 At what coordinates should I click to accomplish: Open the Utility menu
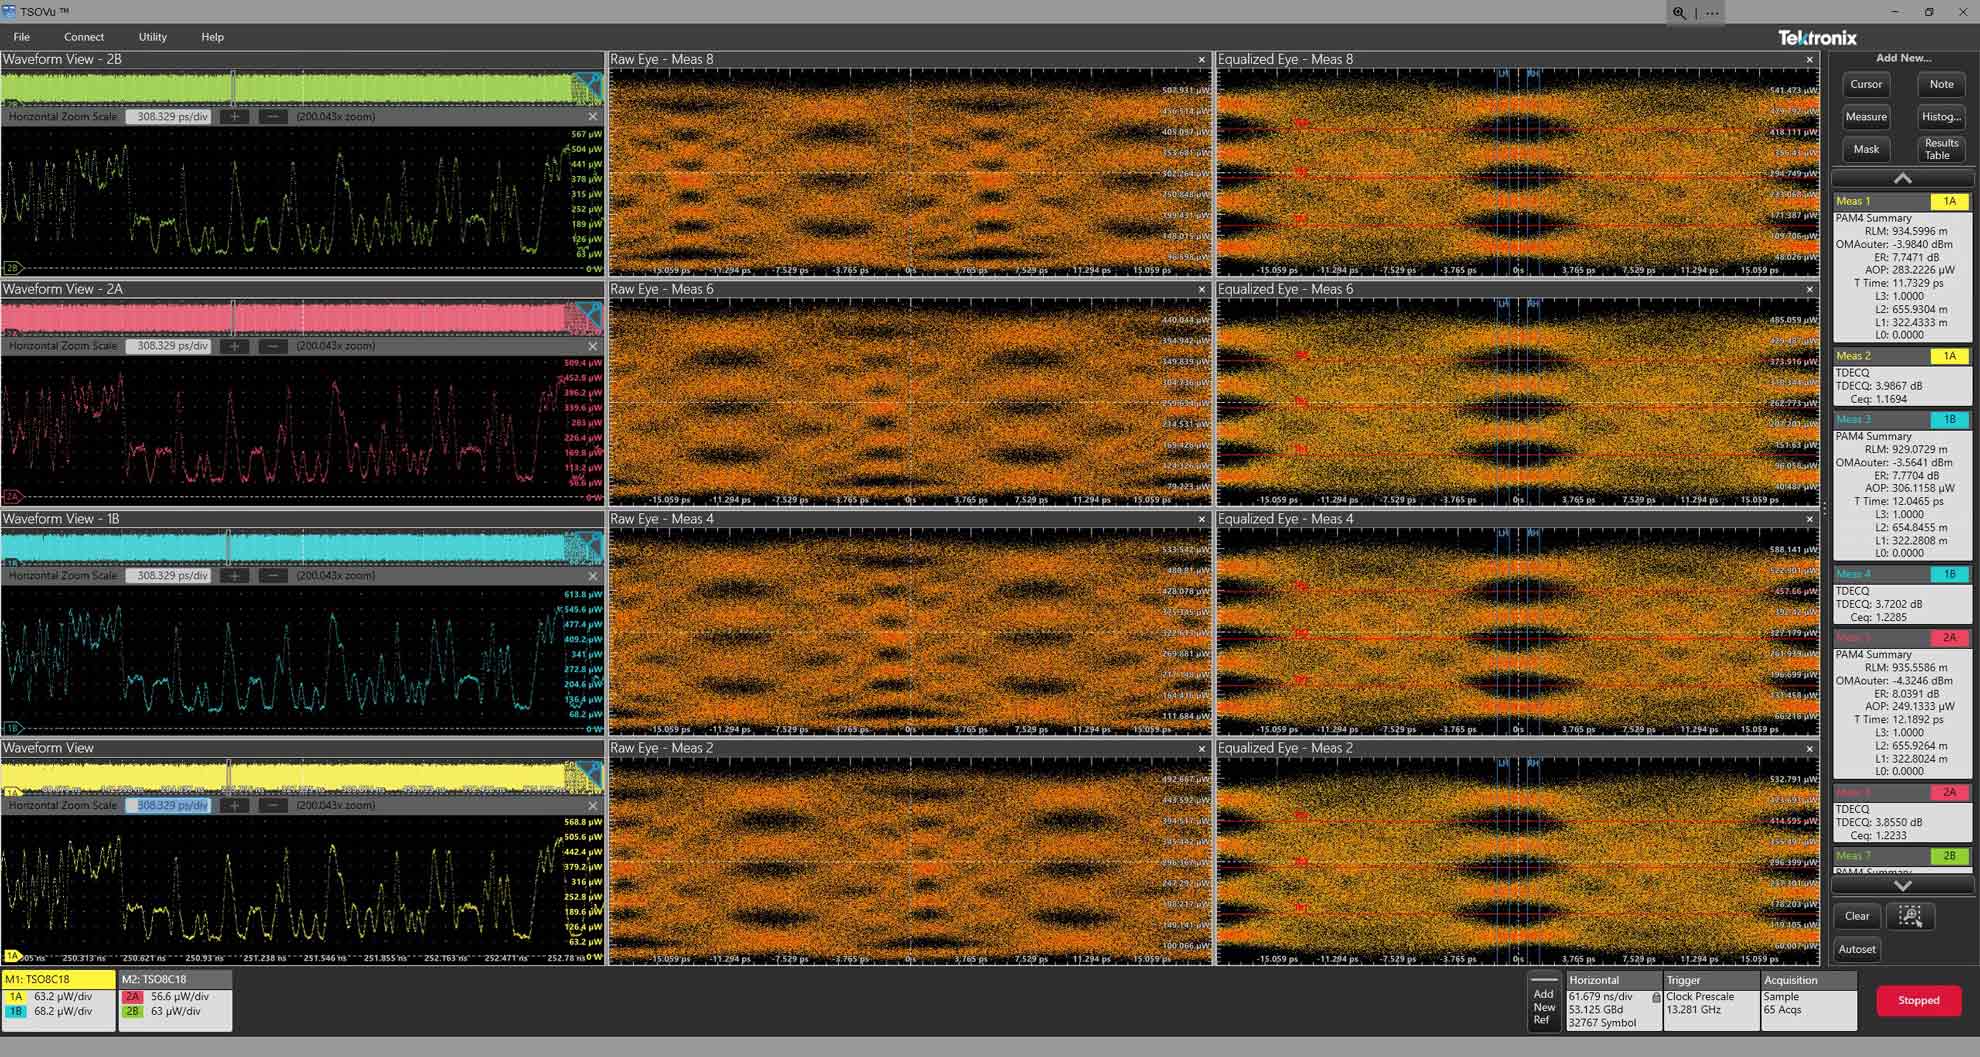(152, 37)
